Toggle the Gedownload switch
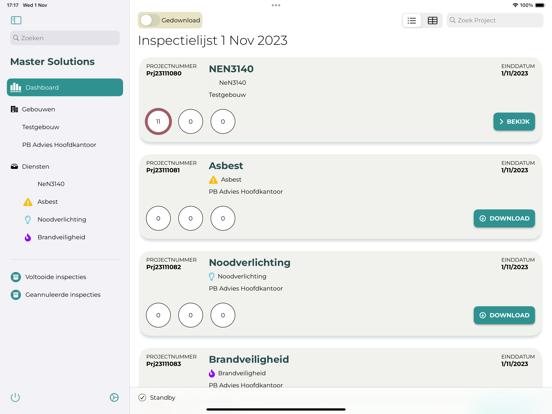The height and width of the screenshot is (414, 552). click(149, 20)
